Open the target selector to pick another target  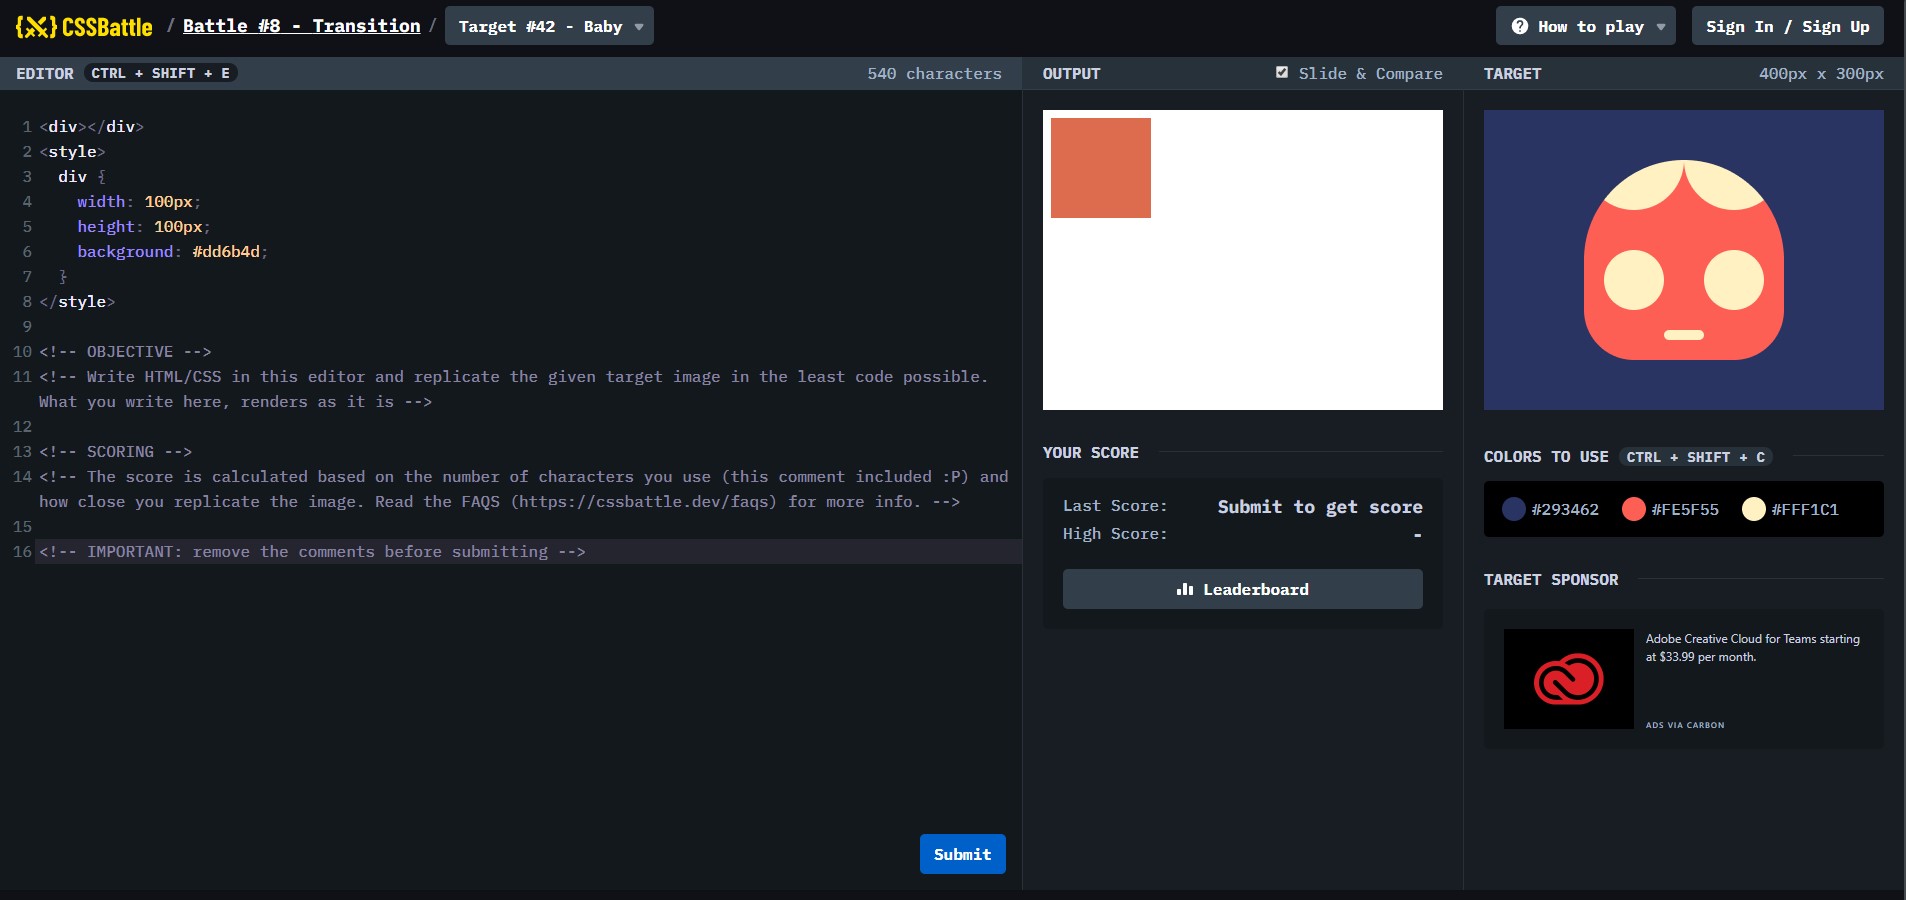549,26
